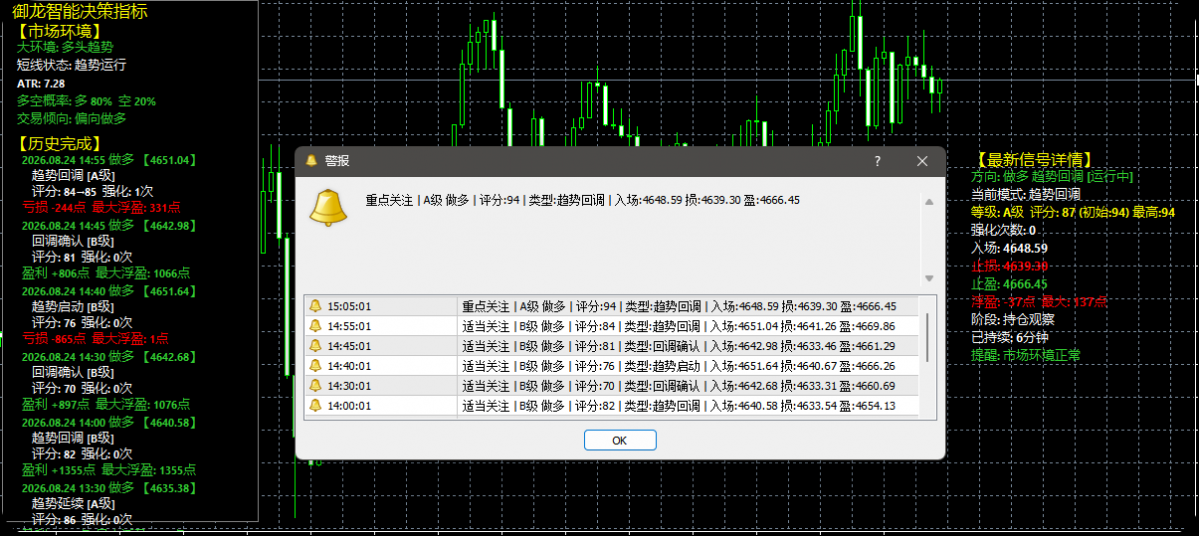Select the 14:45:01 alert row
This screenshot has height=536, width=1199.
coord(612,346)
